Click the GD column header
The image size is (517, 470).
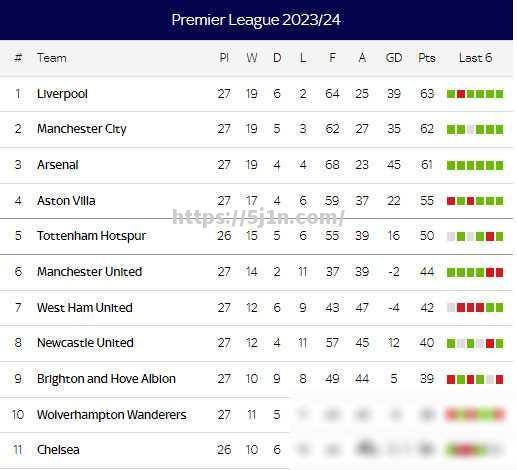click(x=394, y=58)
